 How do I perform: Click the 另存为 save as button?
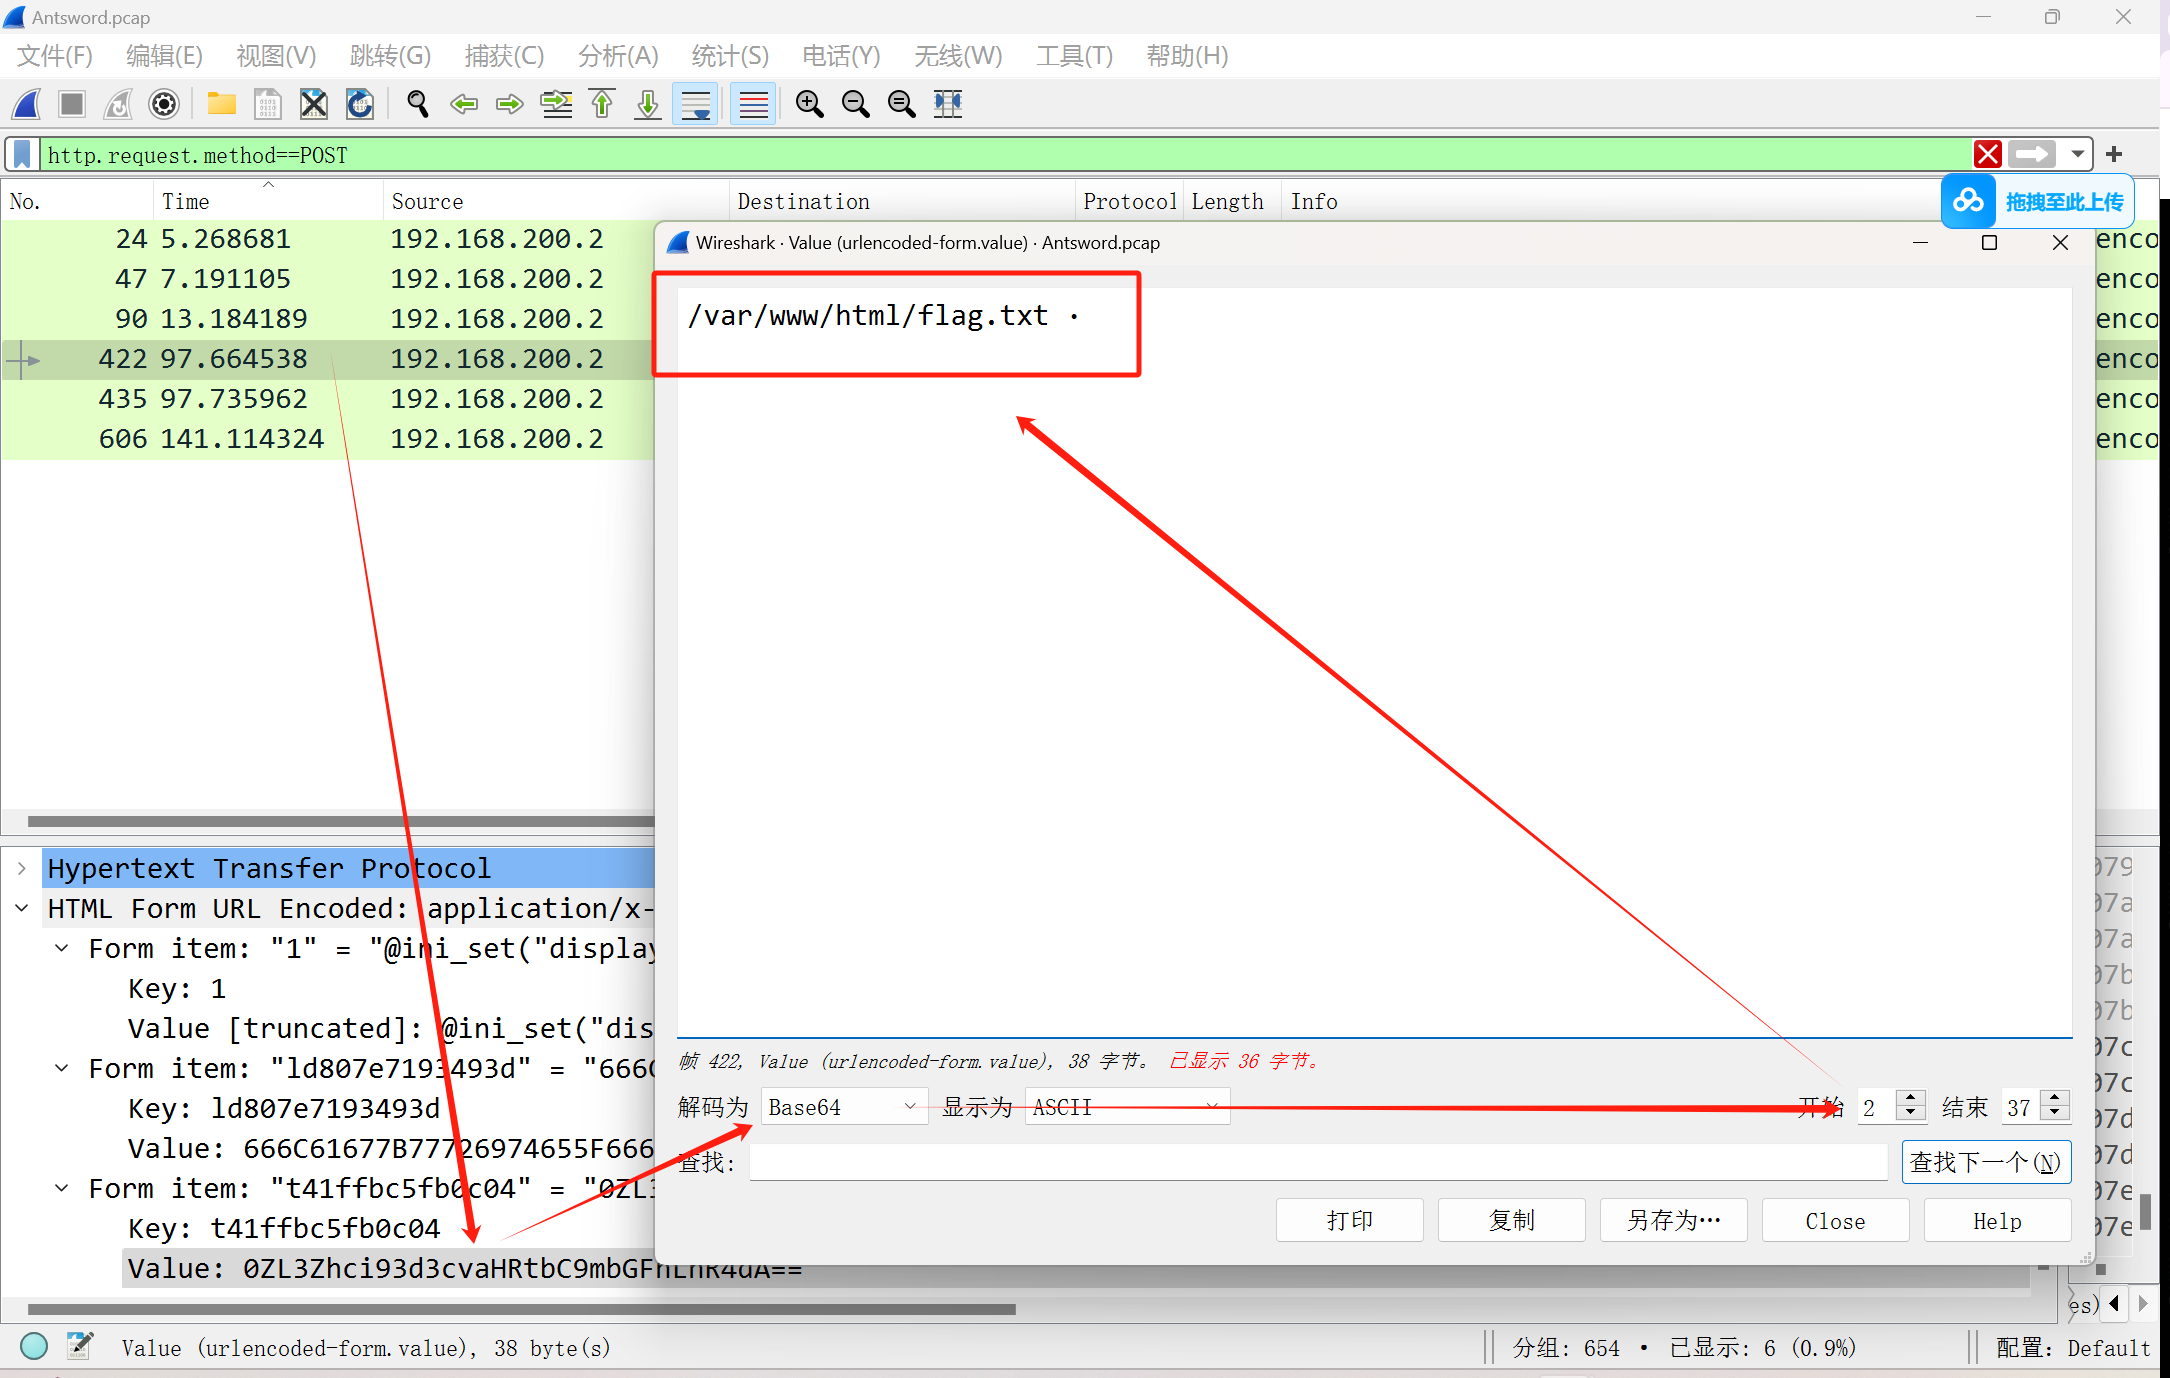1673,1220
